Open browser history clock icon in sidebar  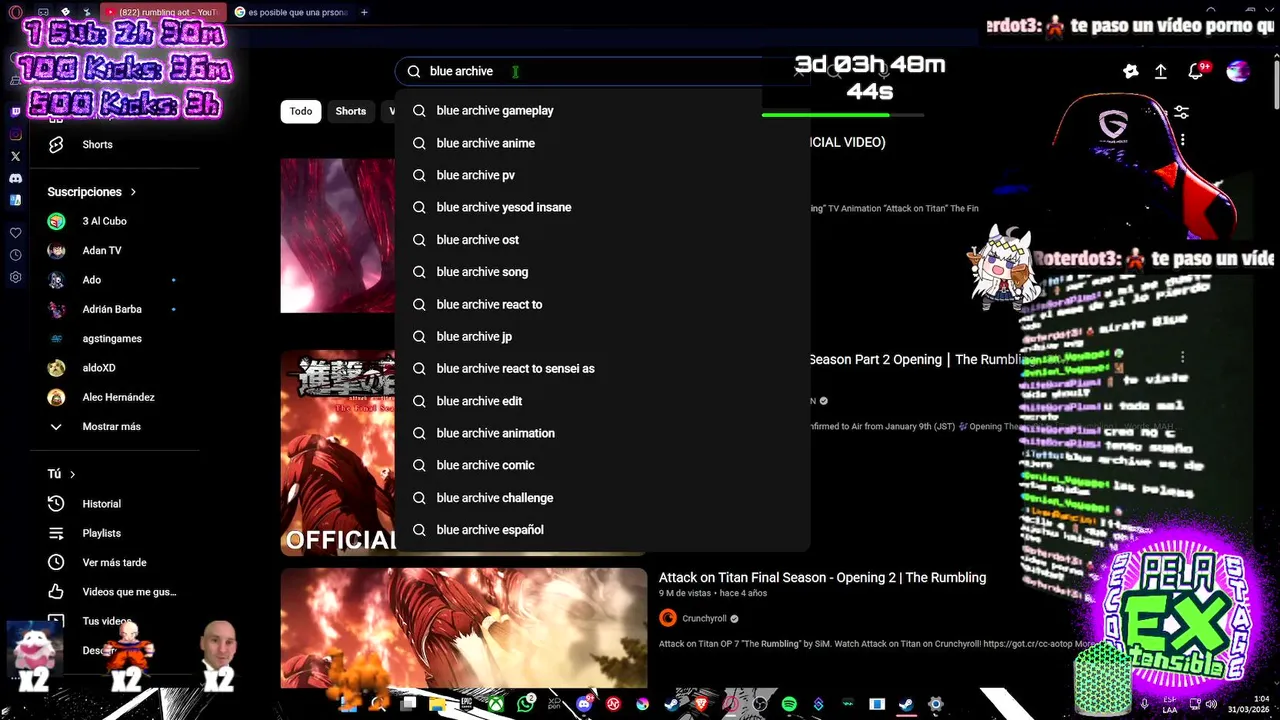click(15, 255)
